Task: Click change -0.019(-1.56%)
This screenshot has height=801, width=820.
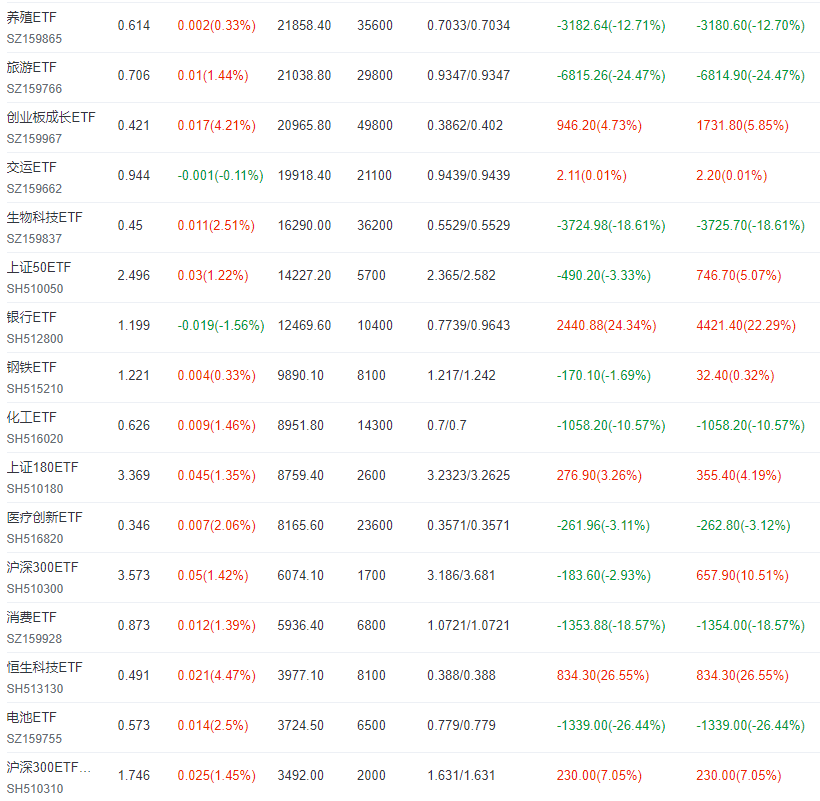Action: pos(221,326)
